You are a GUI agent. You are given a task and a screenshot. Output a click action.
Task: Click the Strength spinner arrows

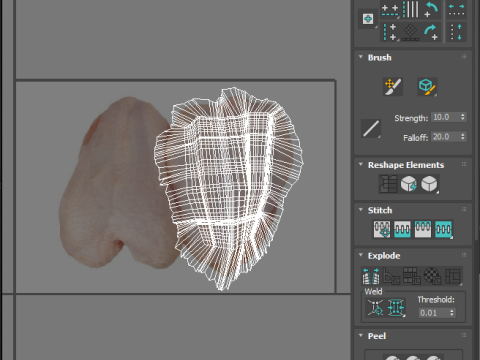pyautogui.click(x=463, y=117)
